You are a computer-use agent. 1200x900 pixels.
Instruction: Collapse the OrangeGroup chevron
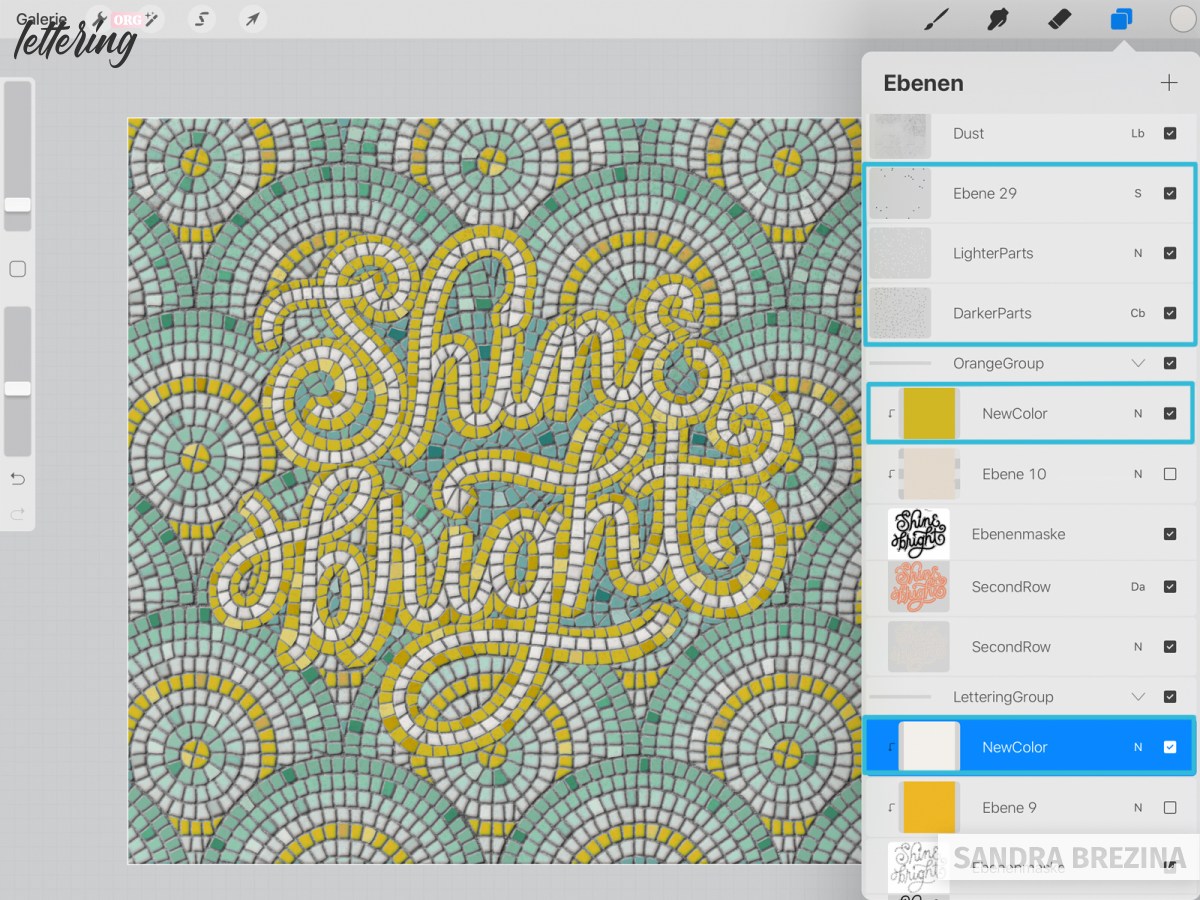click(x=1138, y=363)
